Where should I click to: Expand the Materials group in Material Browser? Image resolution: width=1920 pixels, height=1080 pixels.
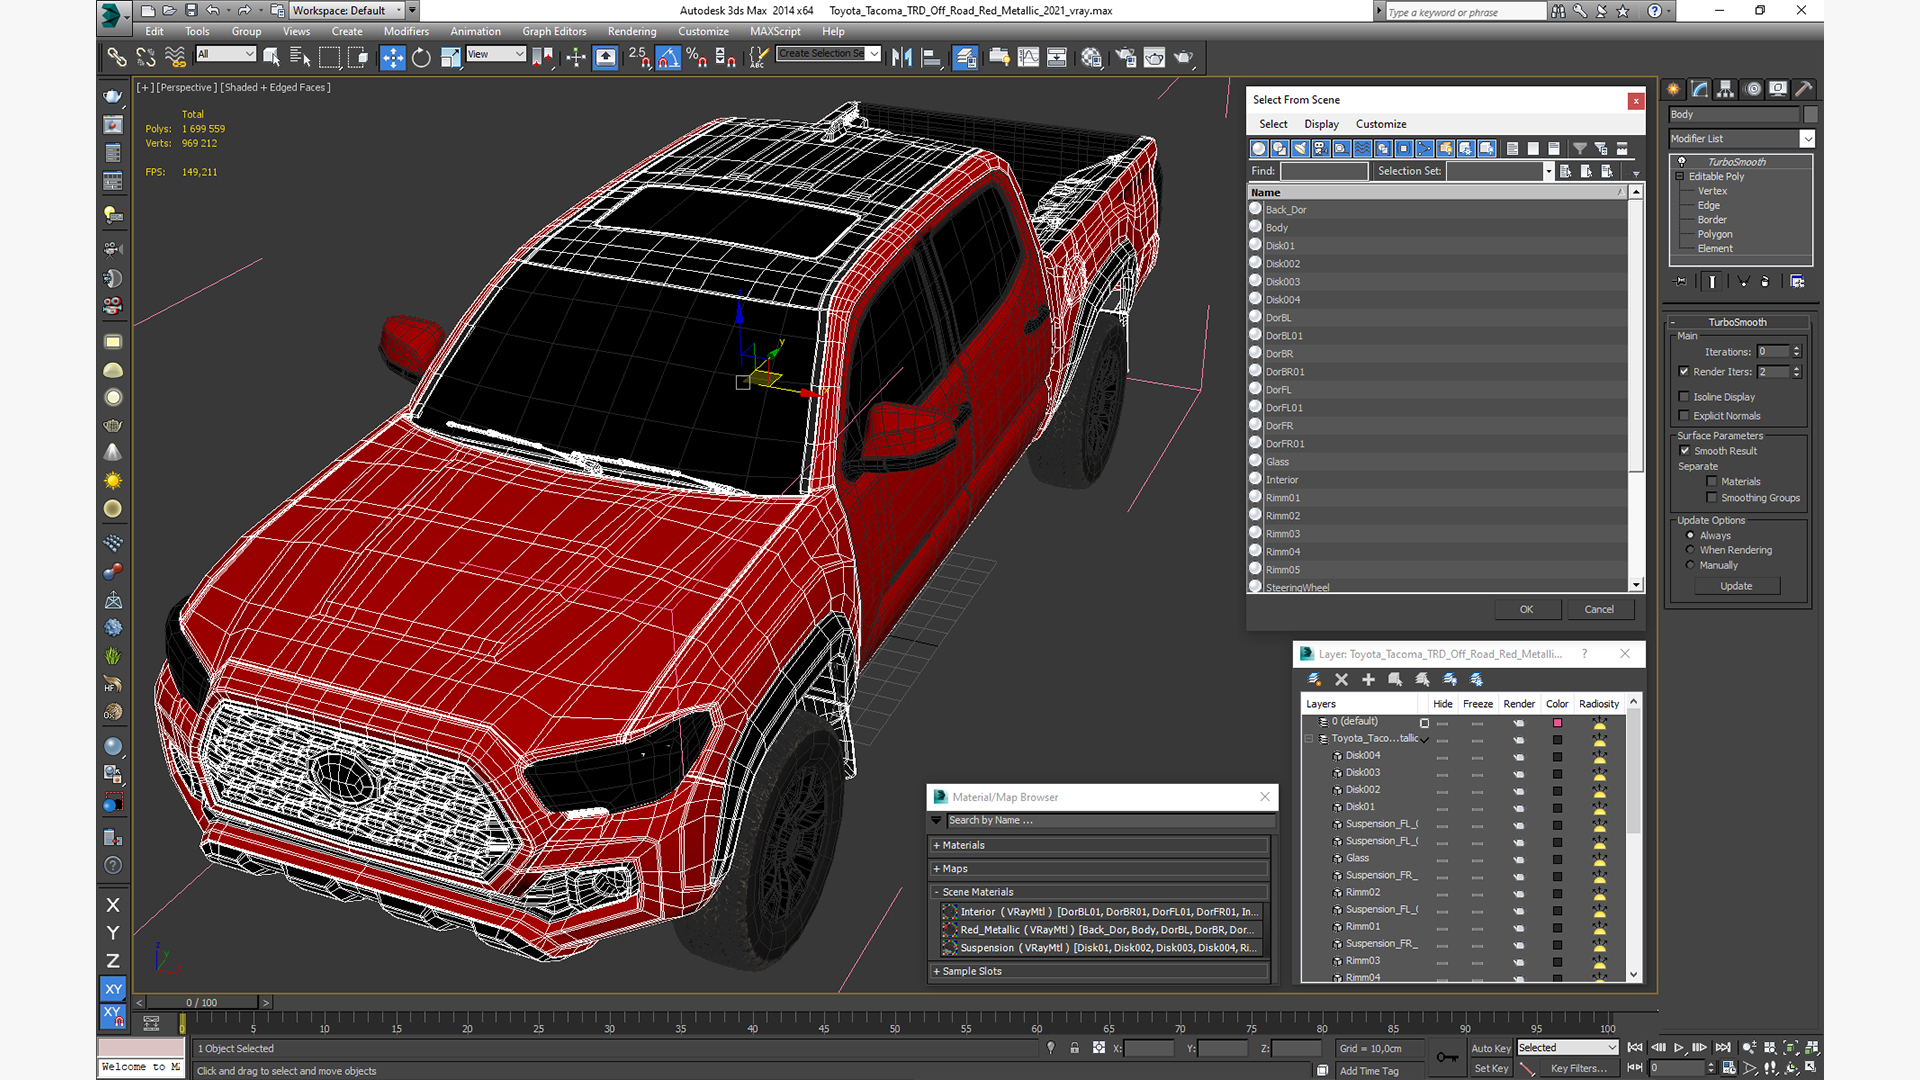[x=1098, y=845]
